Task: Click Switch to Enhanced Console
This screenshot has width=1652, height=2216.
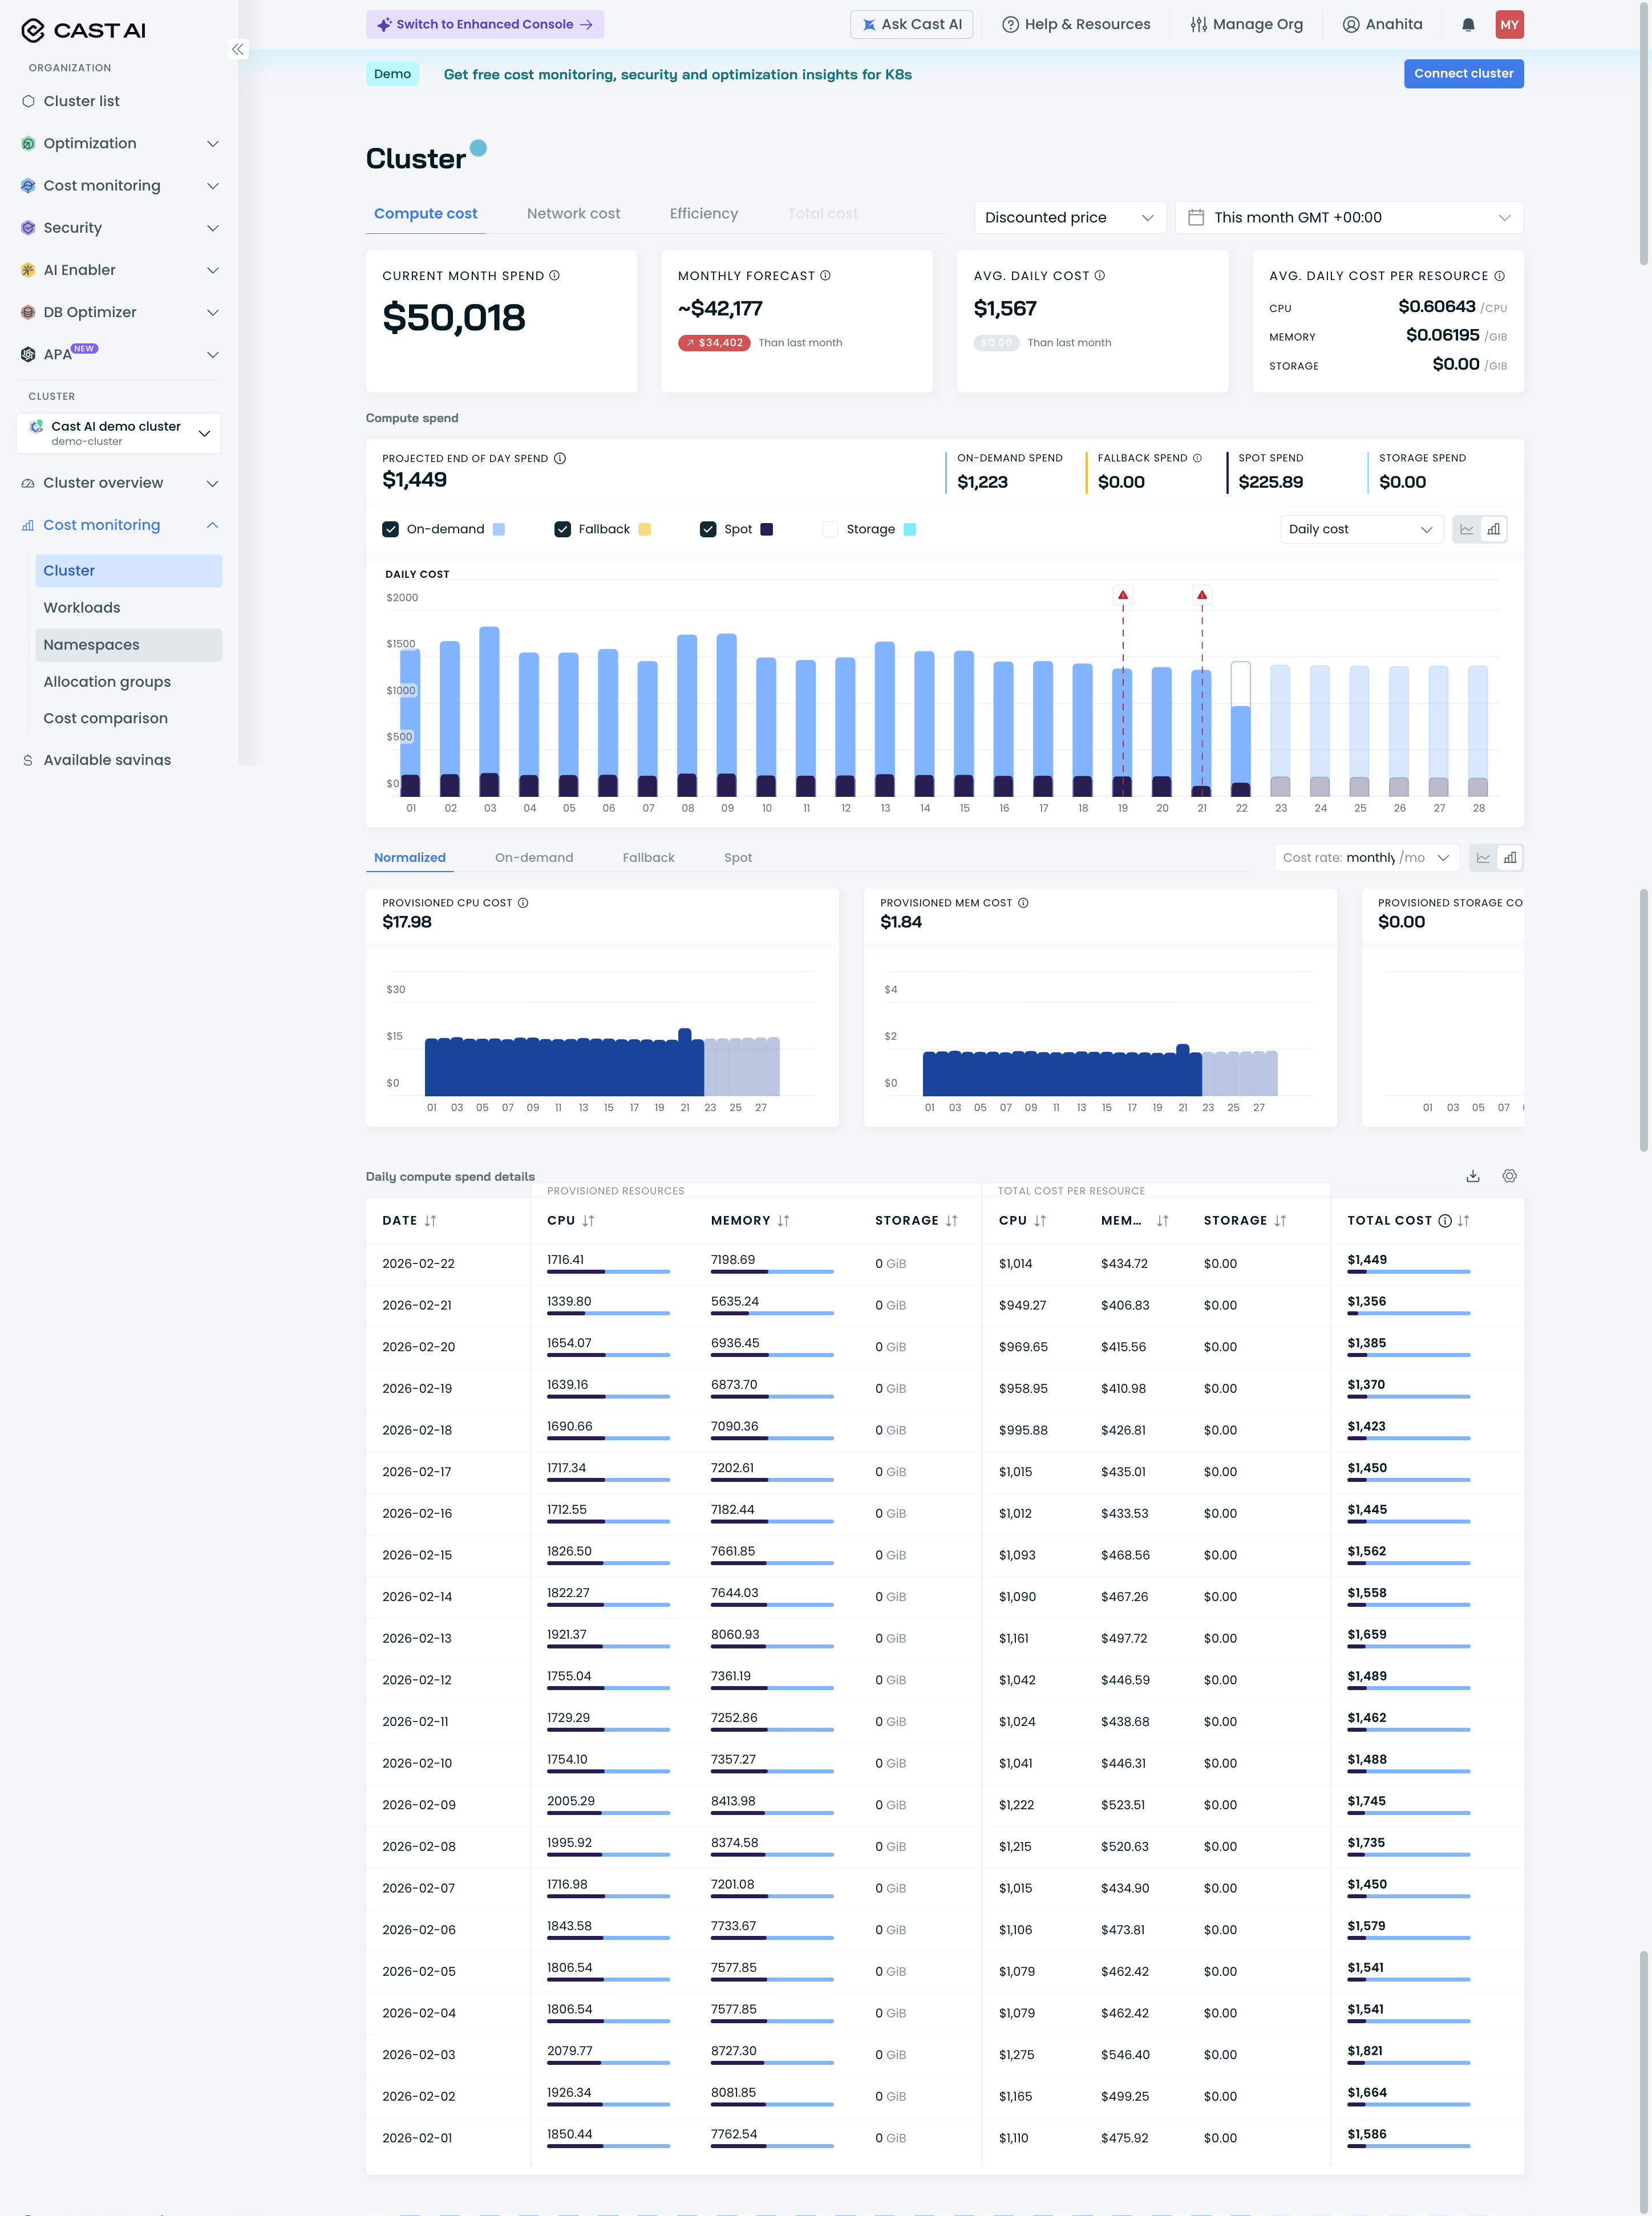Action: click(x=485, y=24)
